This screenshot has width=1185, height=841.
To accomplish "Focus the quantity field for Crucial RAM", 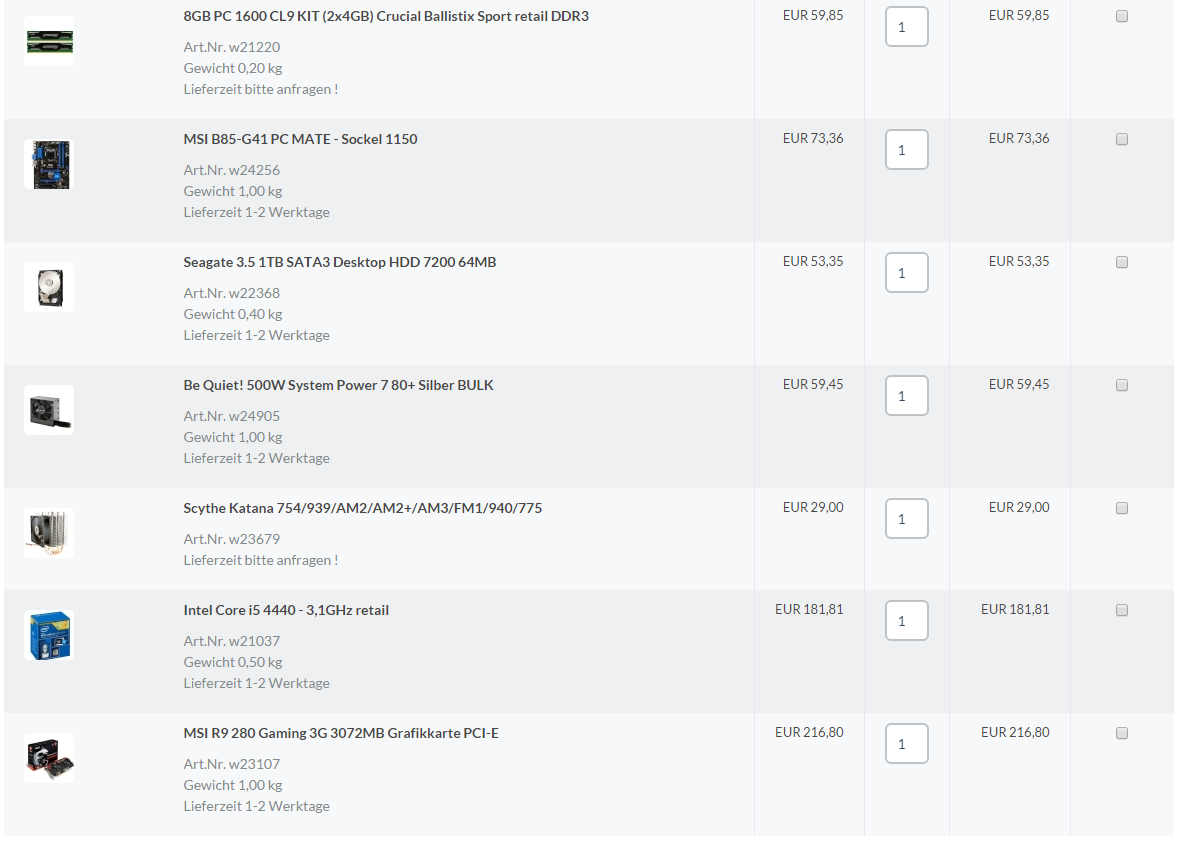I will [907, 27].
